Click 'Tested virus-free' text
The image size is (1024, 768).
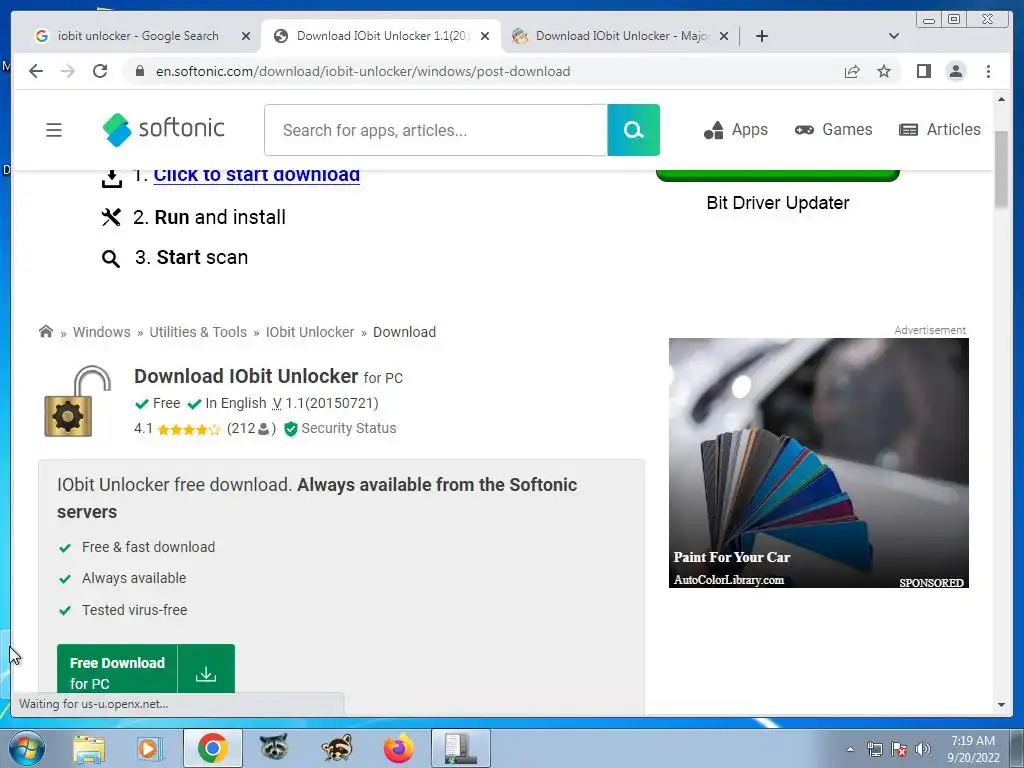click(x=135, y=610)
